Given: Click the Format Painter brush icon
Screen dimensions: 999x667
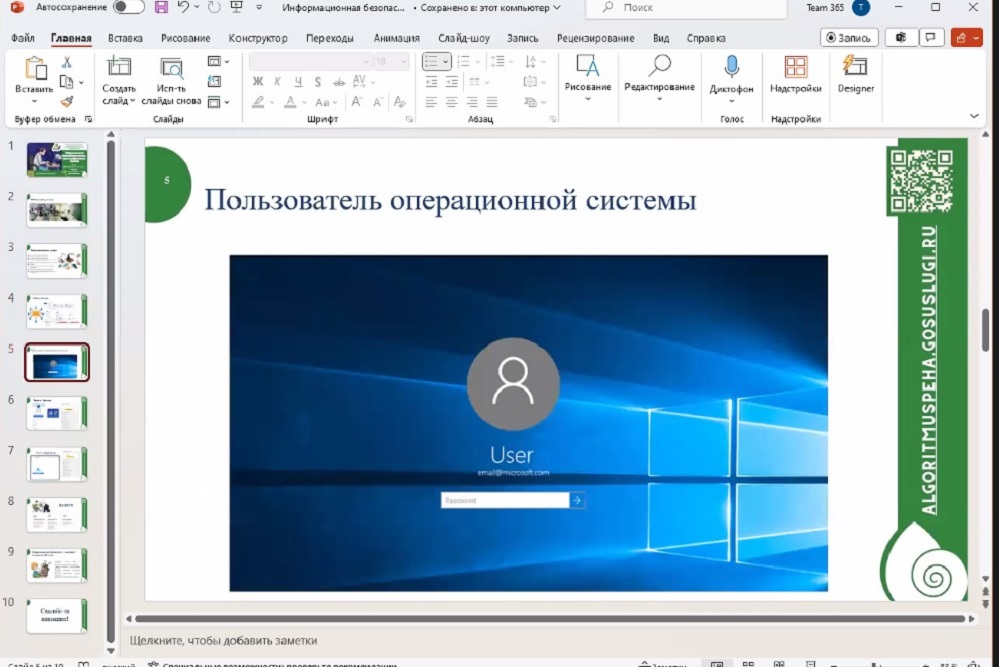Looking at the screenshot, I should pyautogui.click(x=67, y=101).
